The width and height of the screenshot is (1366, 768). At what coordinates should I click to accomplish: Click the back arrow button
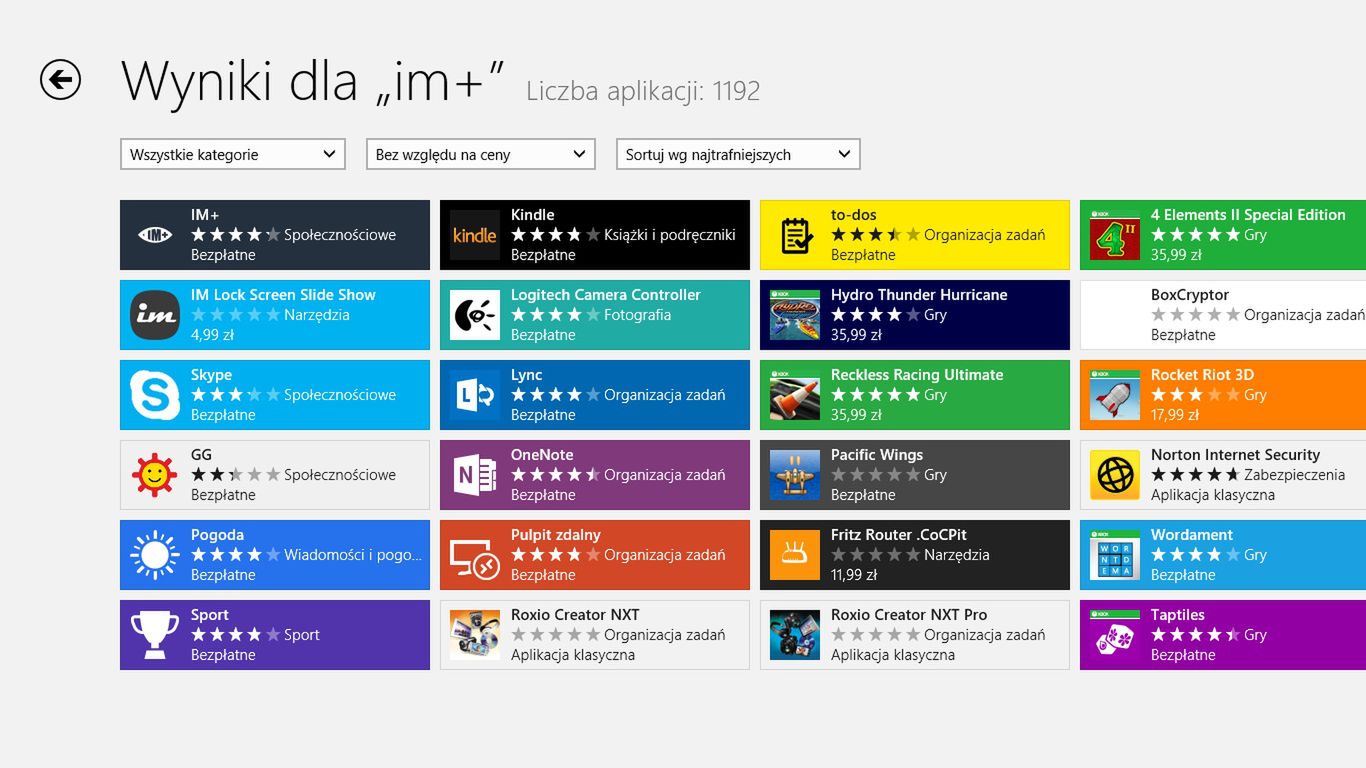(x=60, y=80)
